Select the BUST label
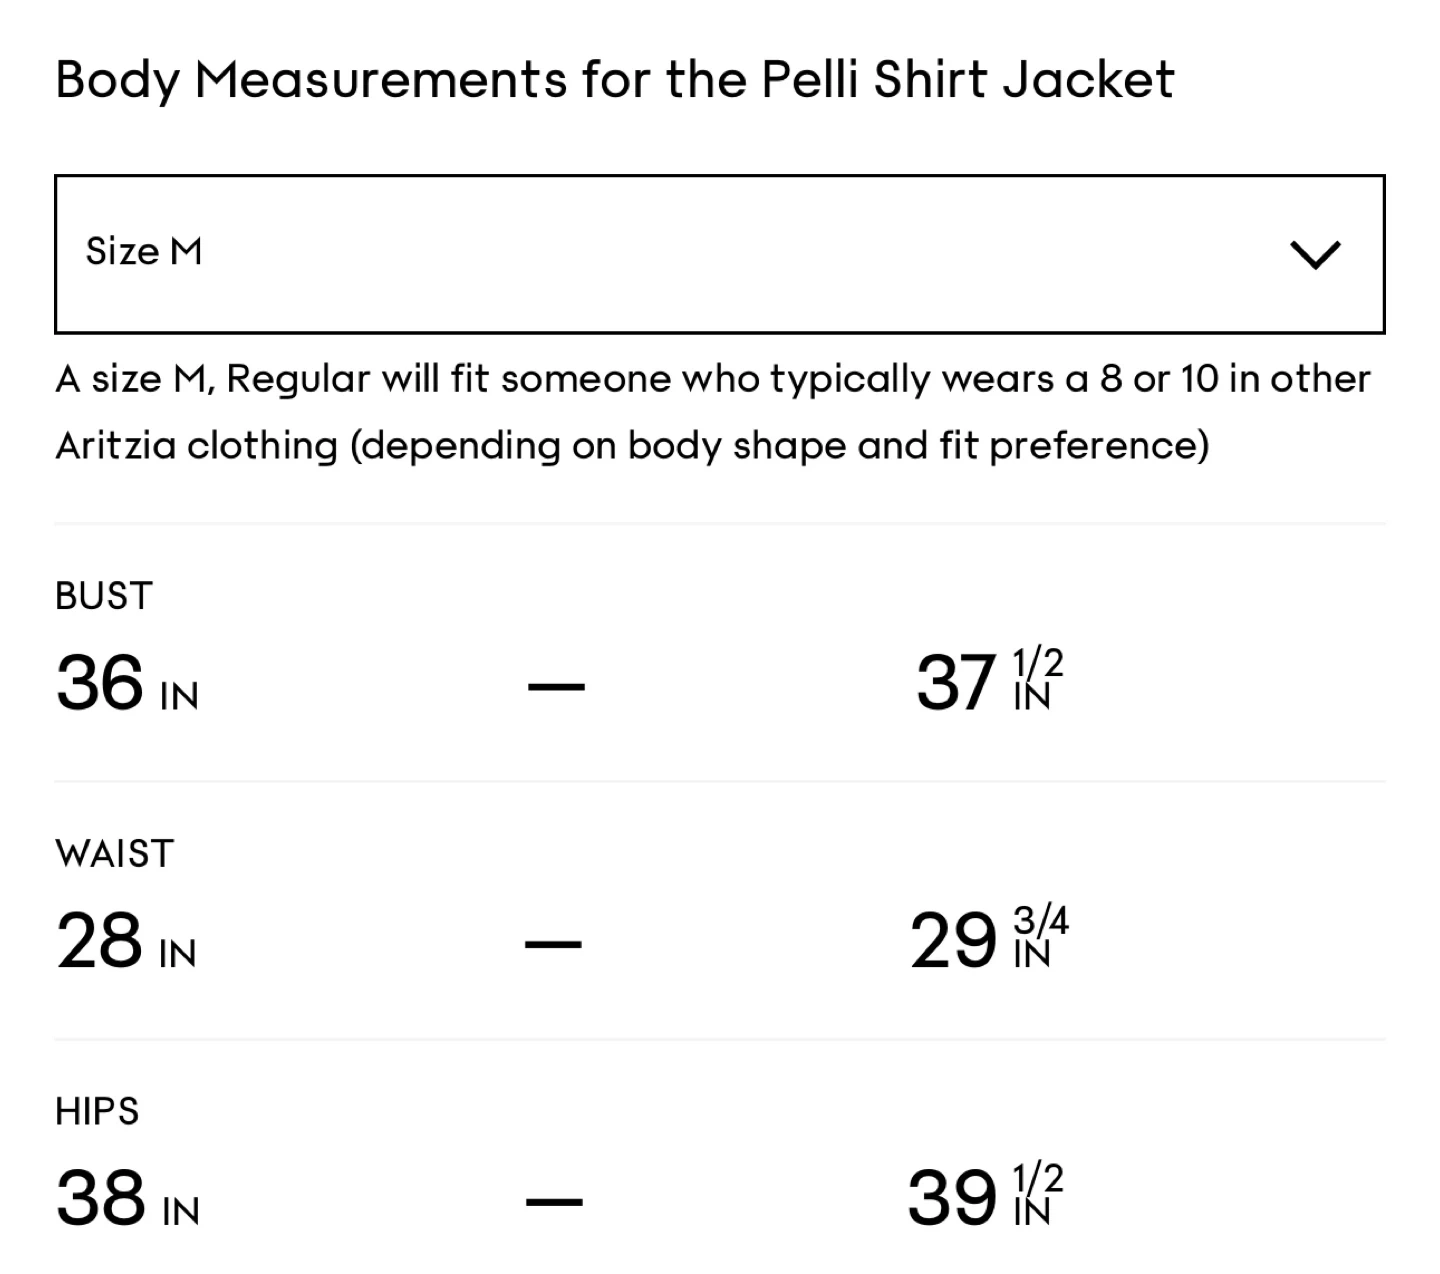This screenshot has height=1274, width=1440. coord(104,596)
